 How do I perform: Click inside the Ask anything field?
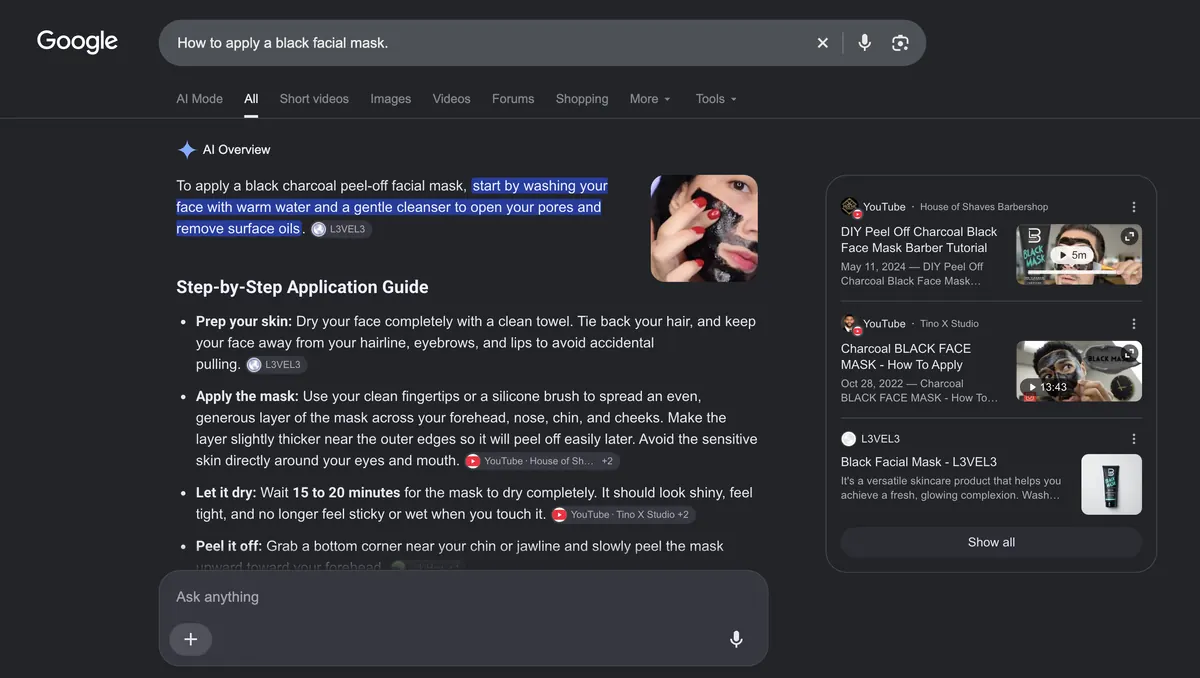point(463,597)
